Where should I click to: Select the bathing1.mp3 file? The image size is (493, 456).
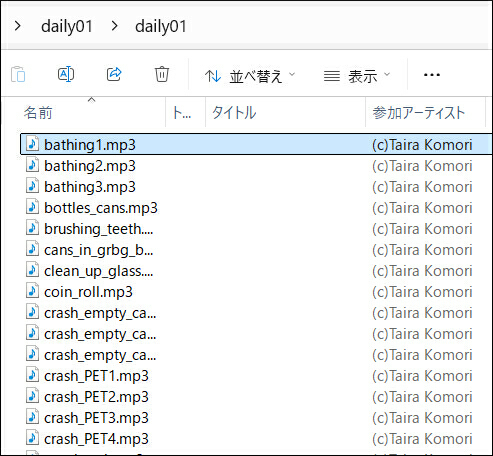[256, 144]
